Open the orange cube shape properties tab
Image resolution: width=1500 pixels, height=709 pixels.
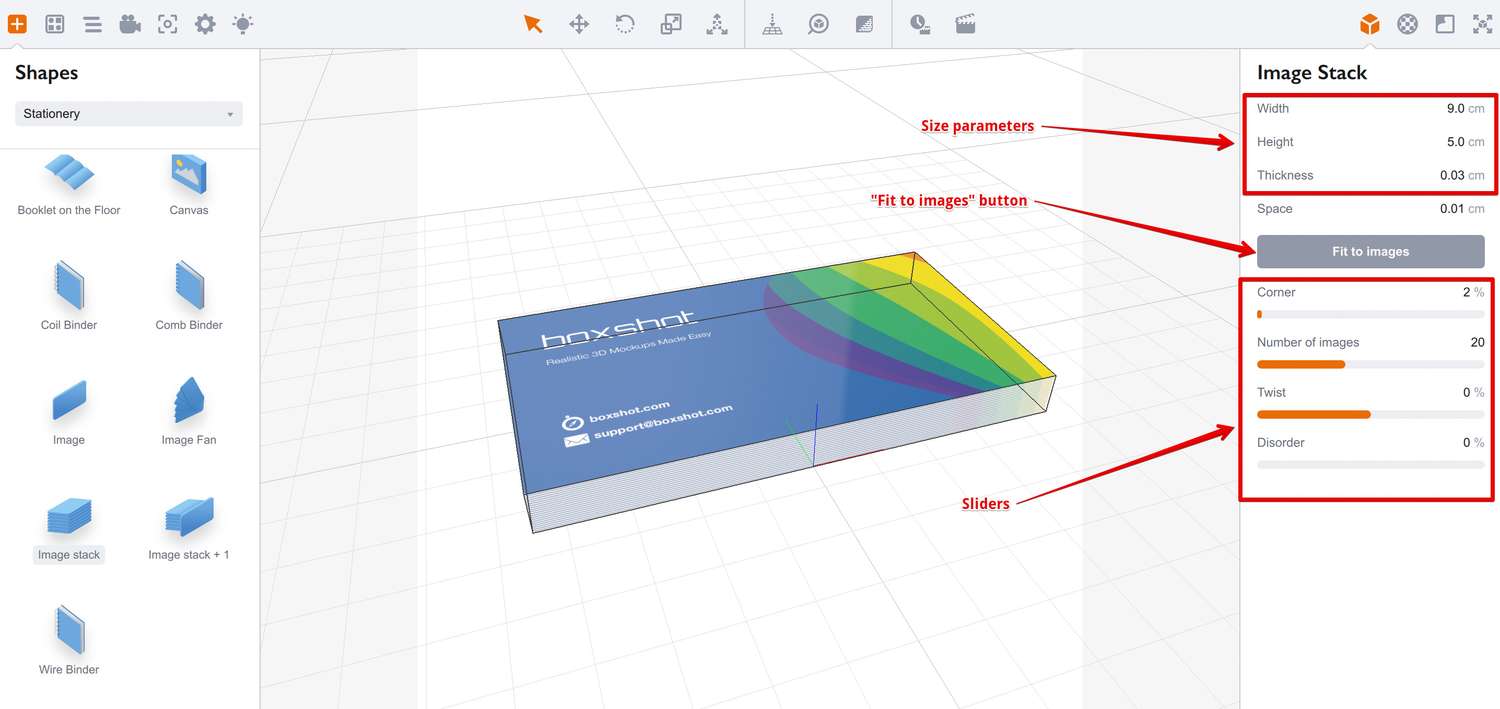(x=1370, y=24)
